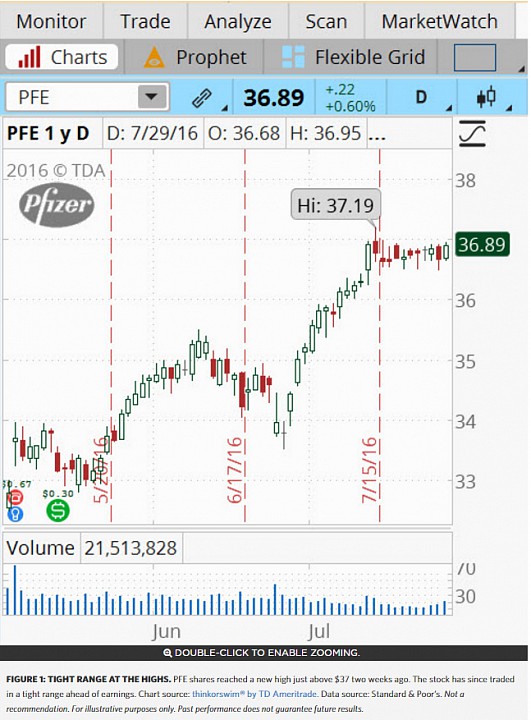Click the Hi: 37.19 price bubble
The height and width of the screenshot is (720, 531).
(x=336, y=205)
